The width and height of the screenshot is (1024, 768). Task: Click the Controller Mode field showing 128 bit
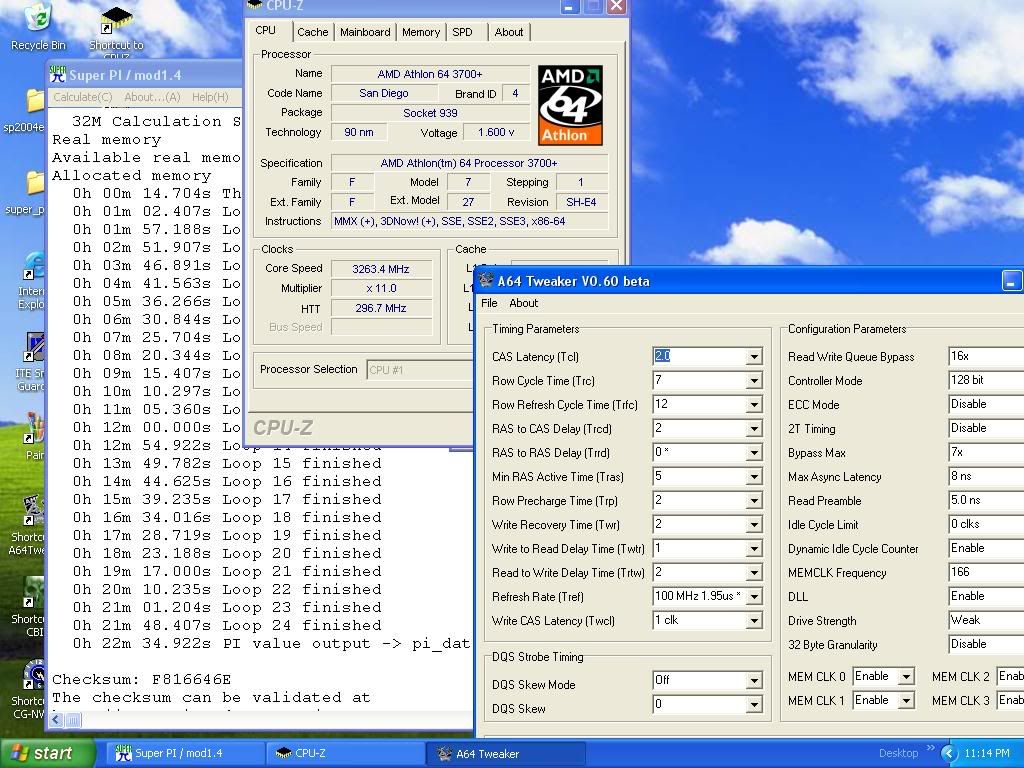point(985,380)
